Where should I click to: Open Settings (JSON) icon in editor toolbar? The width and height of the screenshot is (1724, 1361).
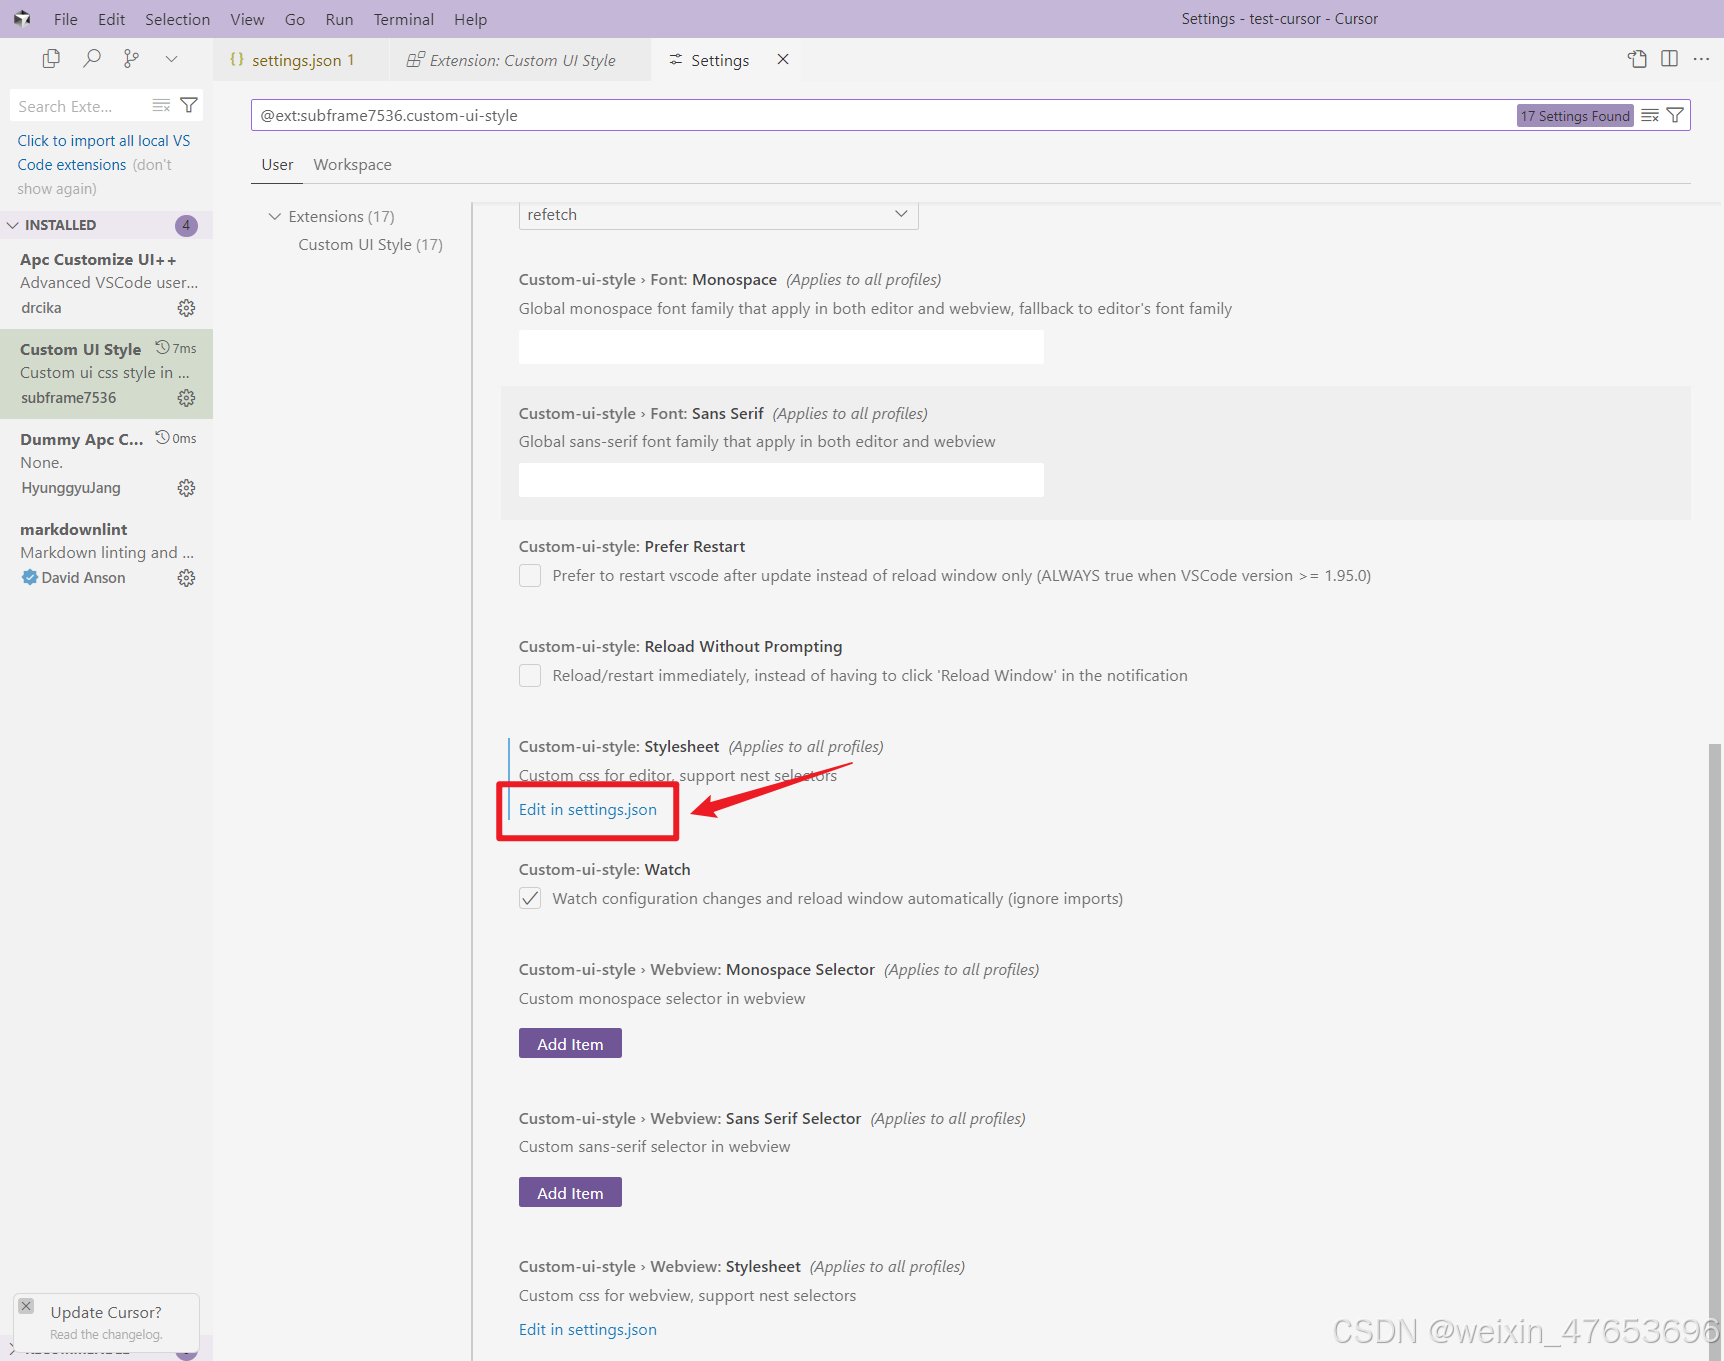1637,59
